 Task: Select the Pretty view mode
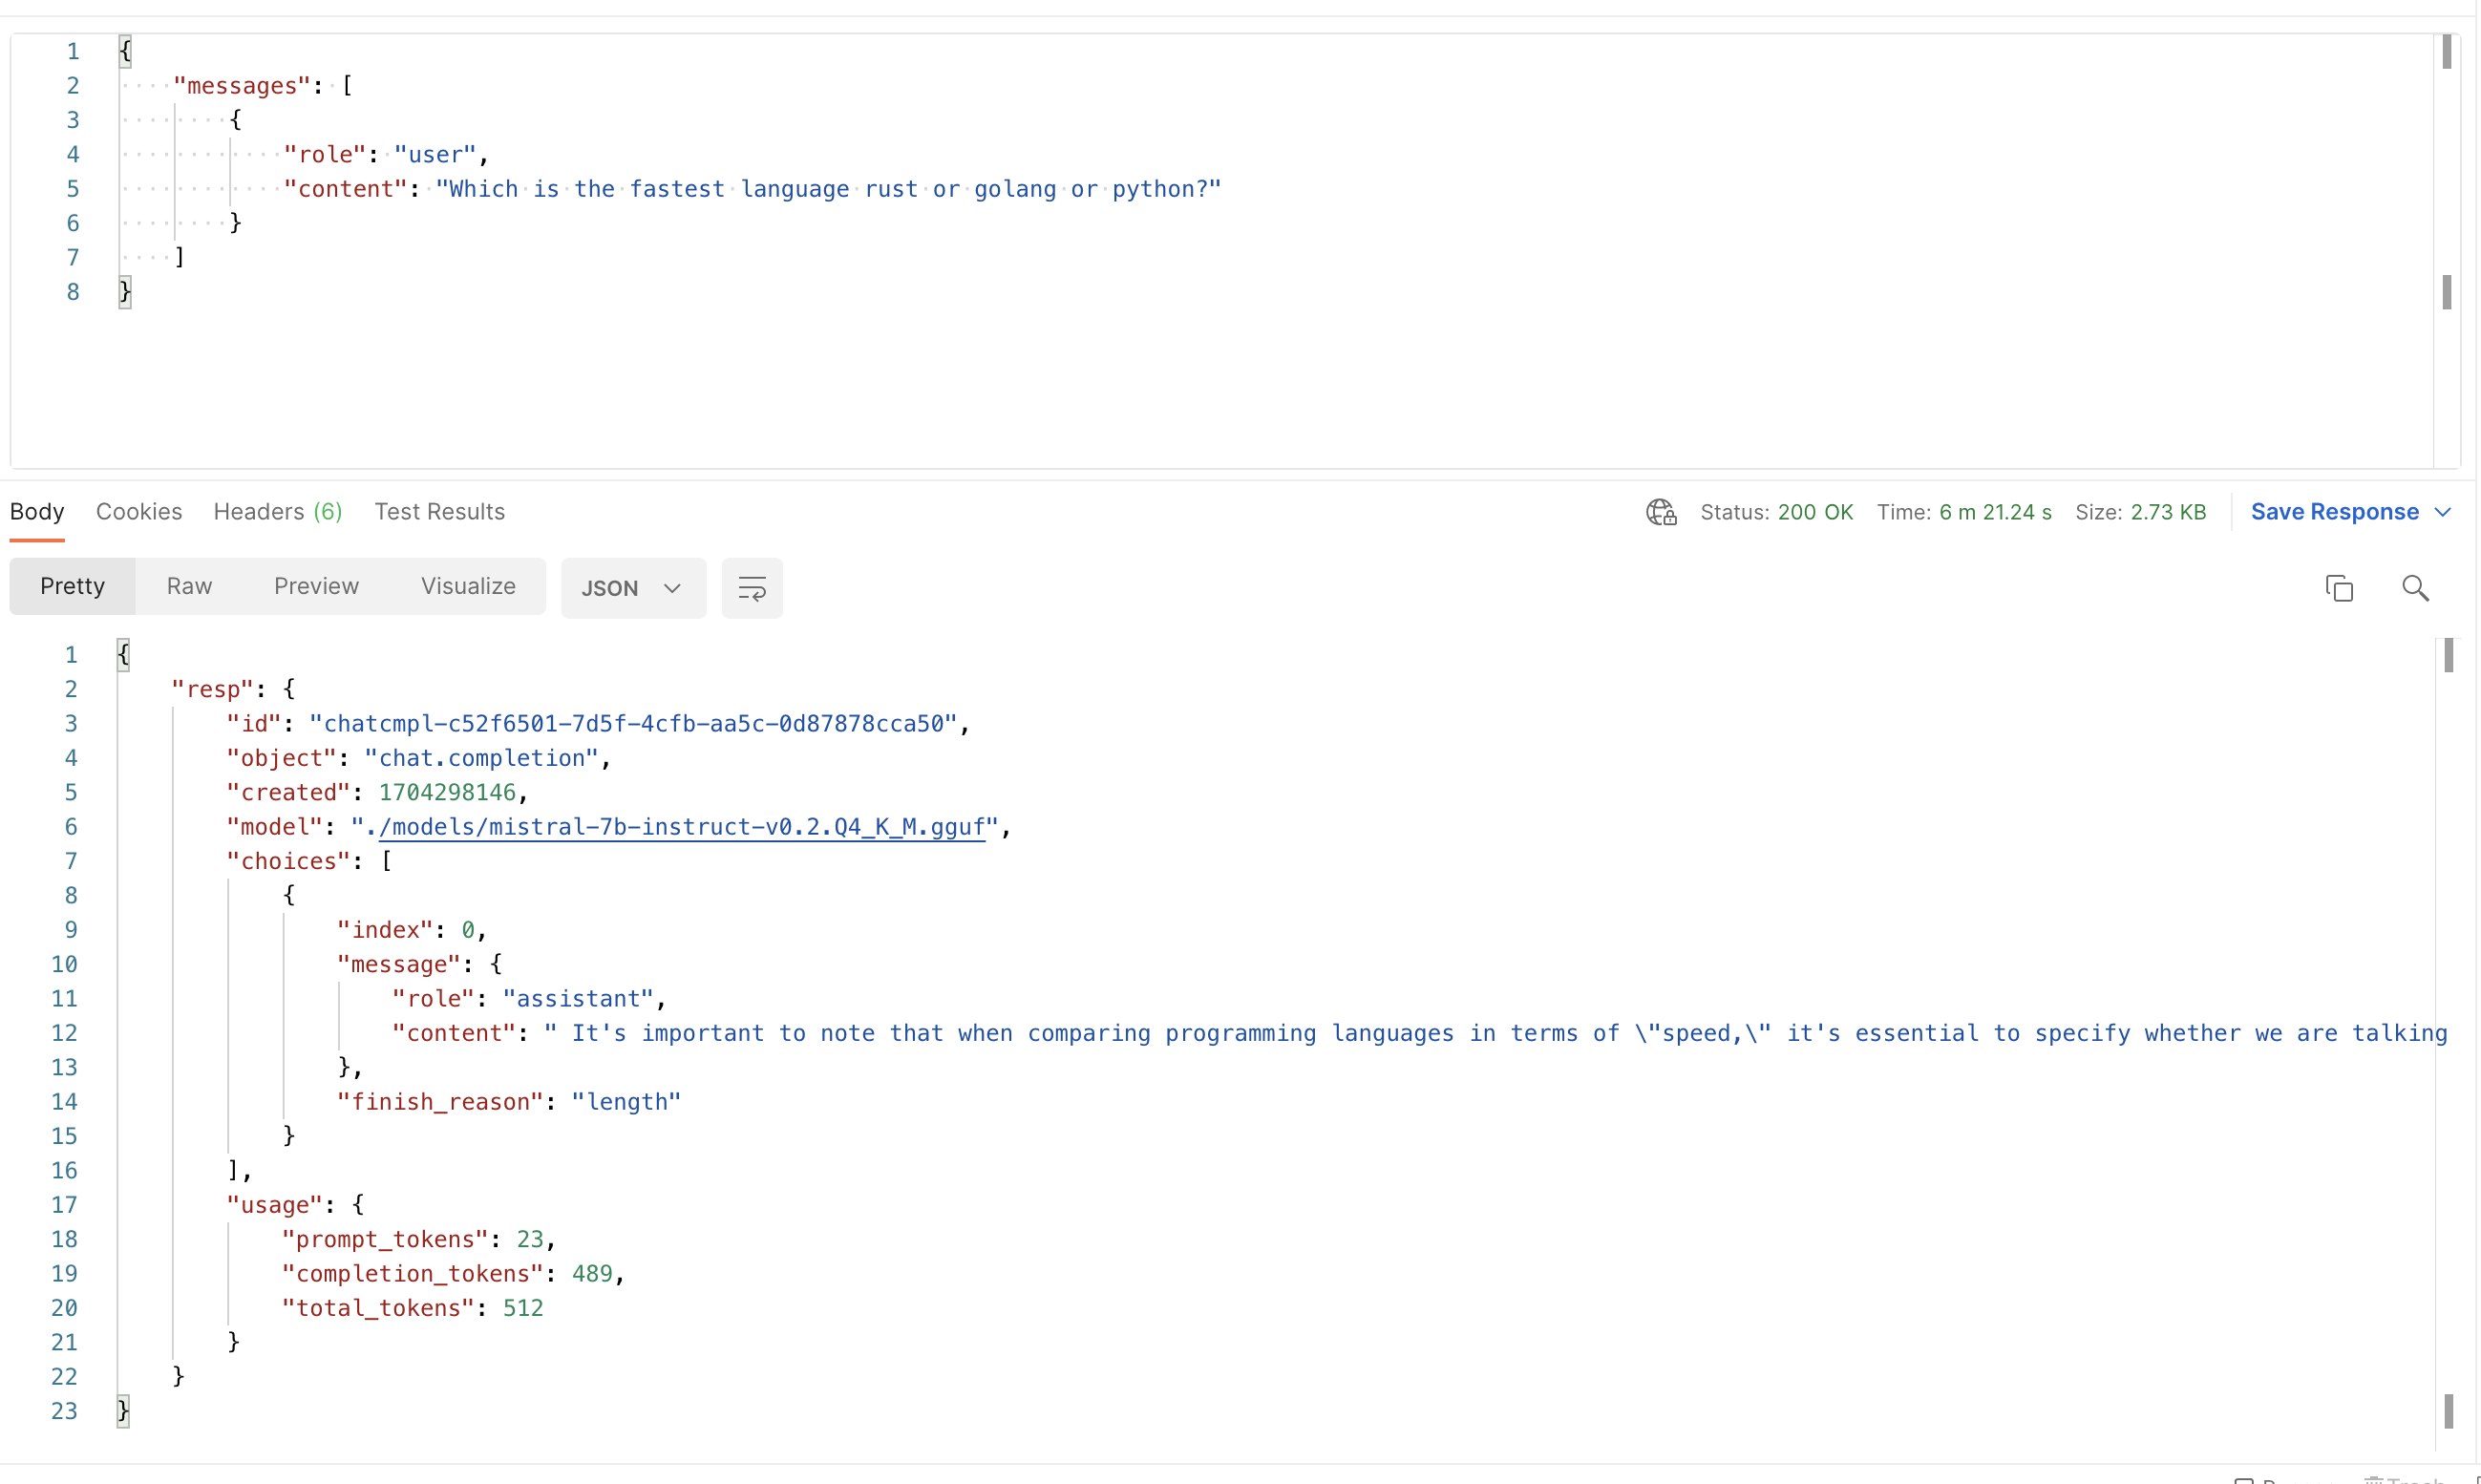[x=72, y=586]
